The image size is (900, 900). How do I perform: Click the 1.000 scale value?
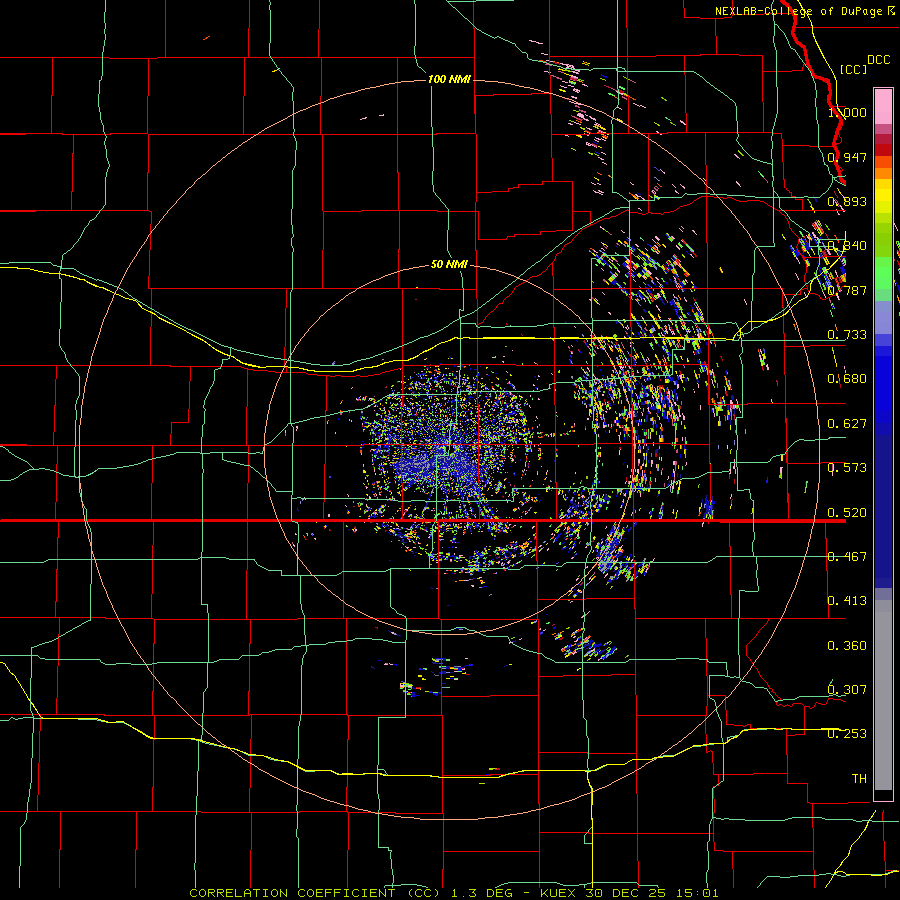click(847, 112)
